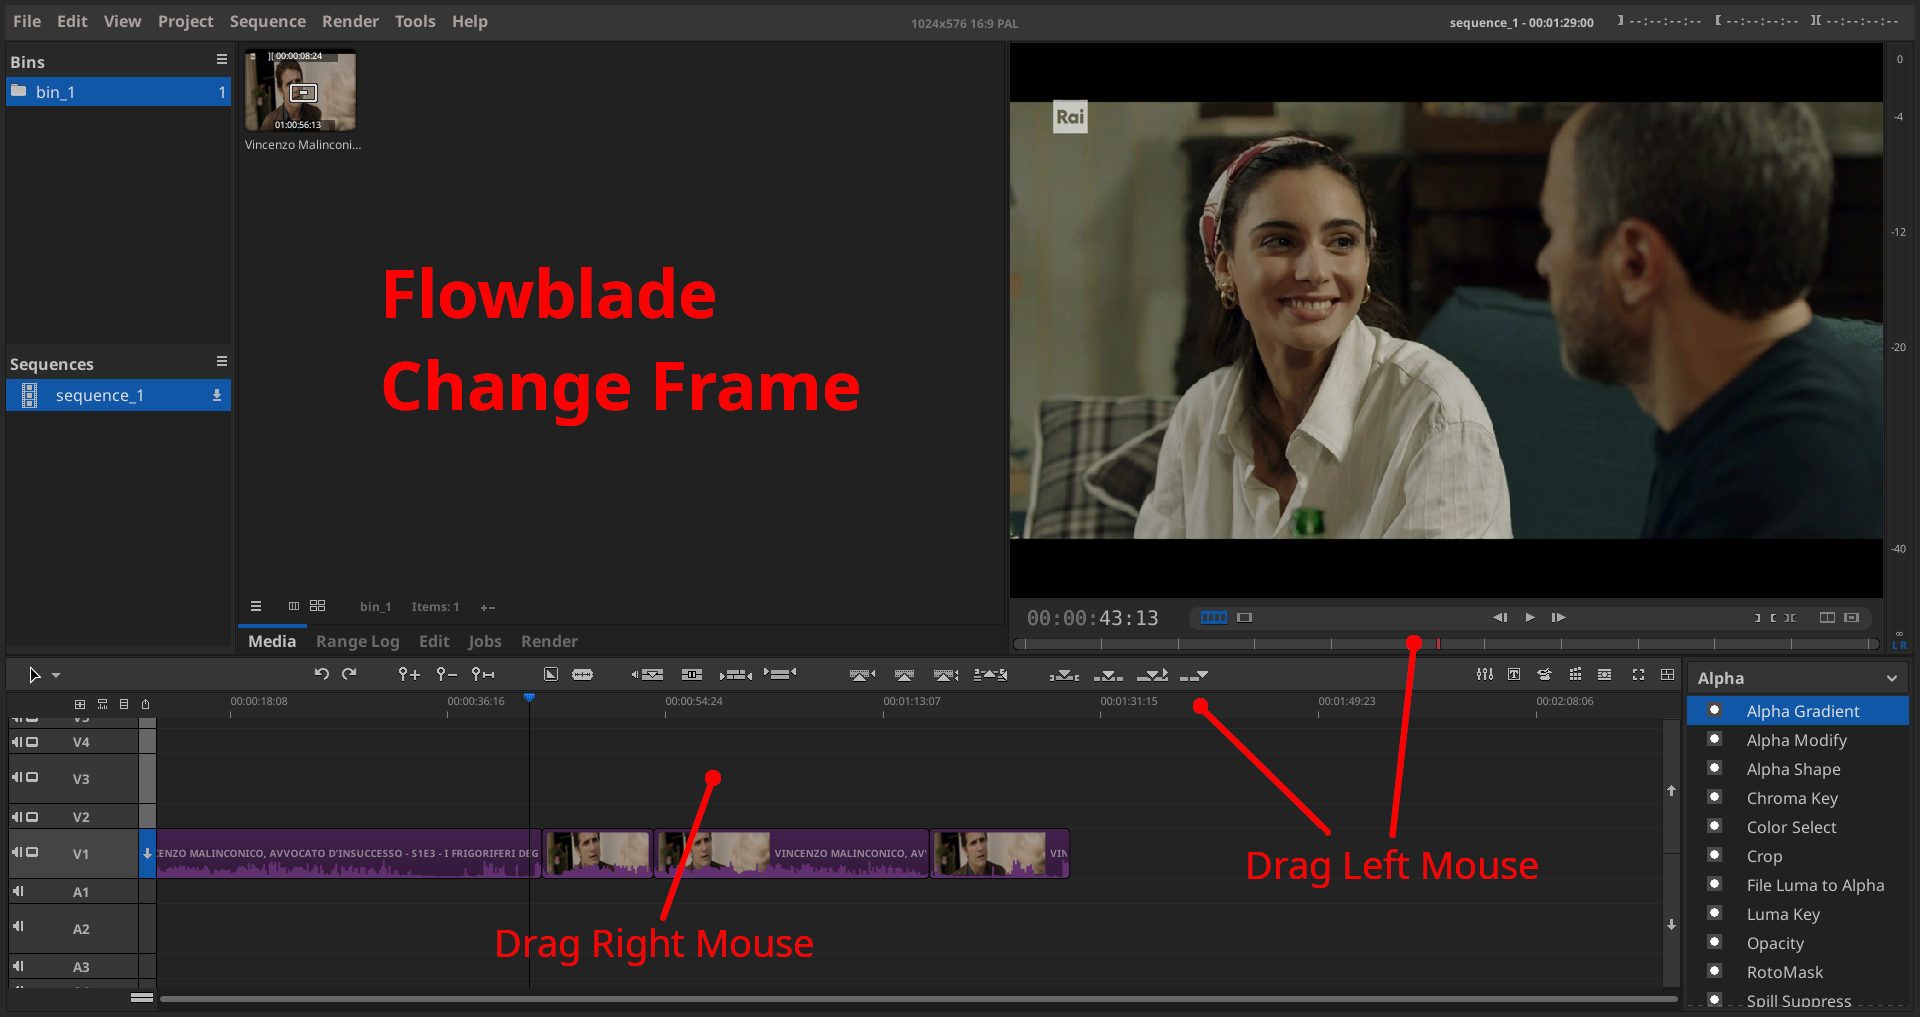The image size is (1920, 1017).
Task: Open the Bins panel hamburger menu
Action: 221,60
